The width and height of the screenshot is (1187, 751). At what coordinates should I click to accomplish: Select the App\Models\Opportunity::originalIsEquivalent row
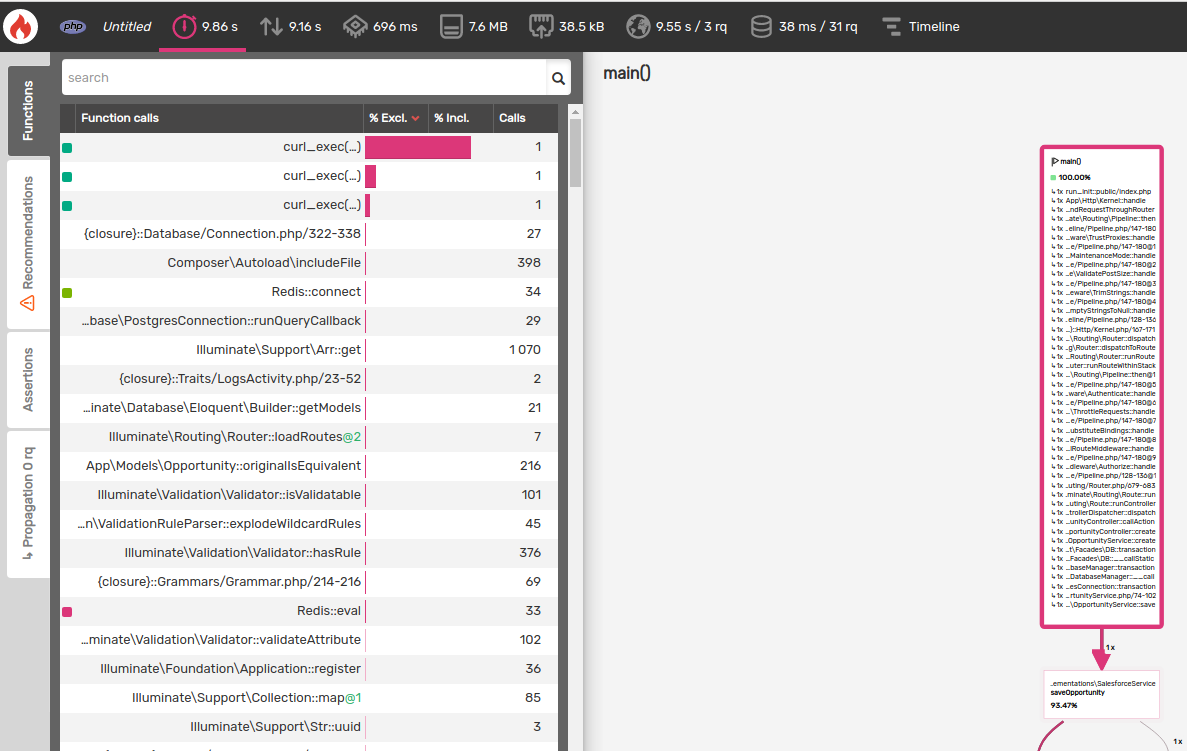pyautogui.click(x=309, y=466)
